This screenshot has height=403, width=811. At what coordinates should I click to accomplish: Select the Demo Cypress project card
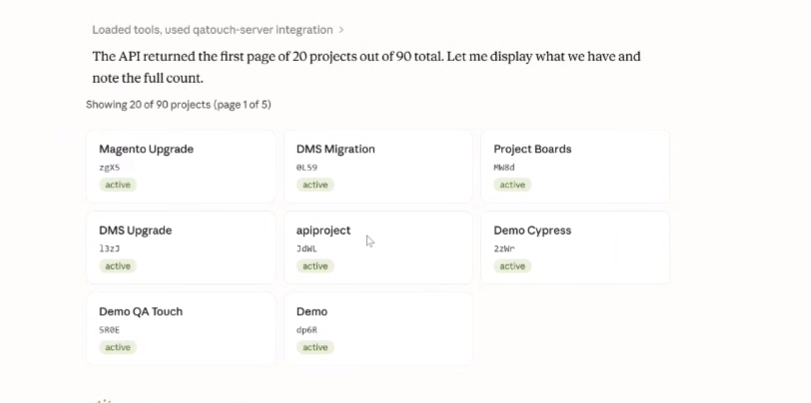[575, 247]
